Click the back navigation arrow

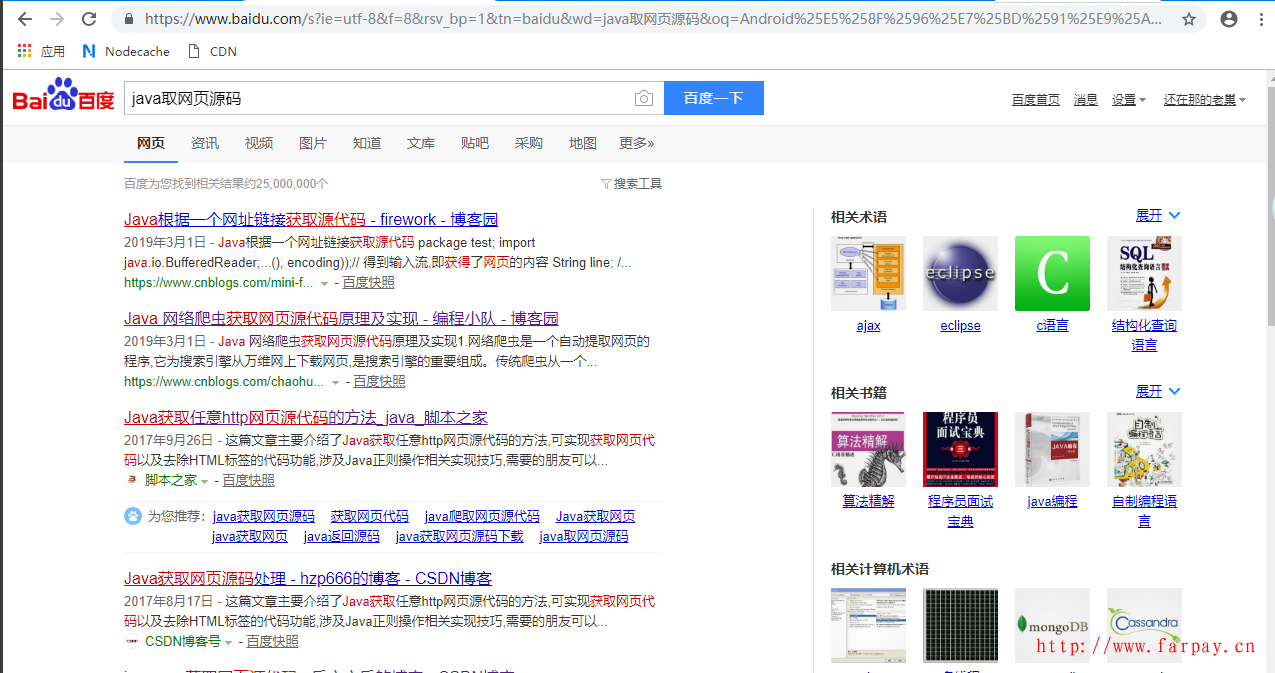[x=24, y=18]
